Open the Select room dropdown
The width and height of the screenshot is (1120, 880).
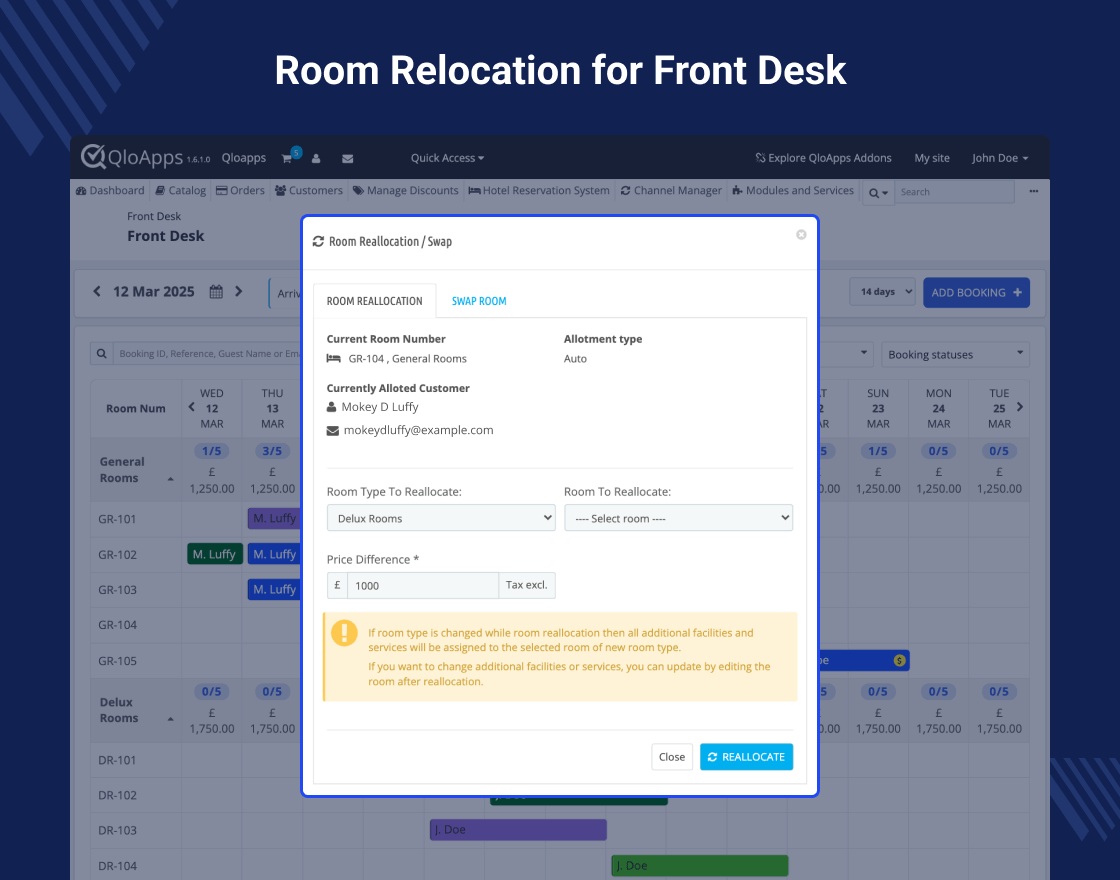[678, 518]
